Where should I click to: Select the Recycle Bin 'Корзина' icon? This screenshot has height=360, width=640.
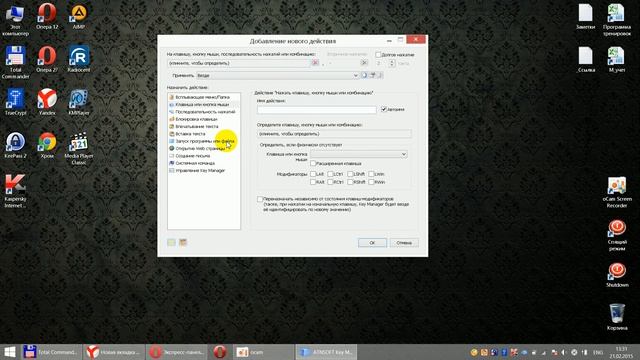click(x=617, y=317)
